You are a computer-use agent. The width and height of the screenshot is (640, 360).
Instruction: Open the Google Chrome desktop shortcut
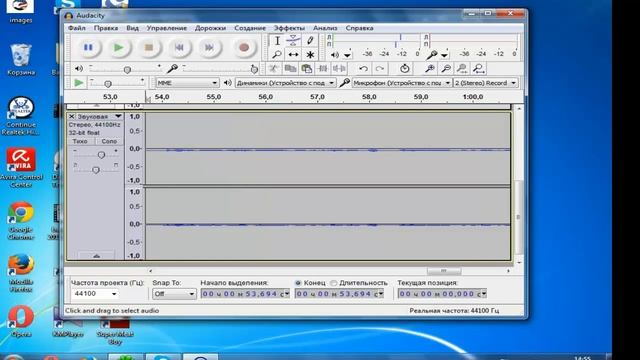coord(20,220)
